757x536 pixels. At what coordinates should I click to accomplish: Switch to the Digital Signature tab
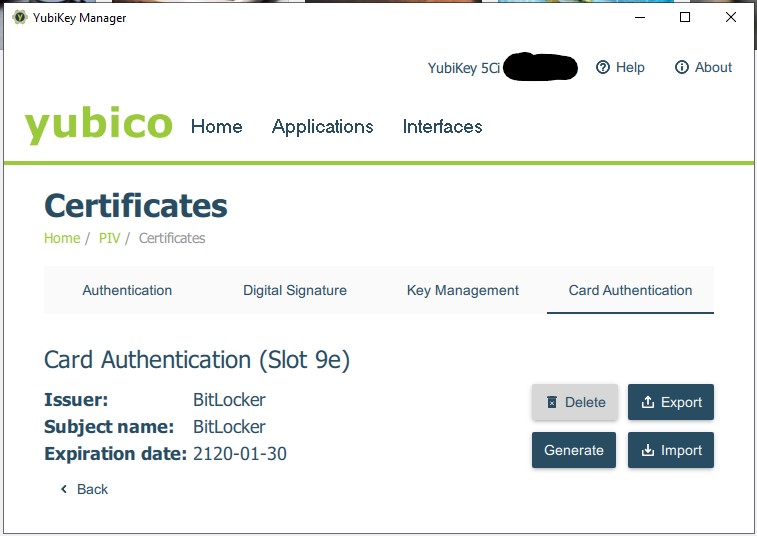click(294, 290)
